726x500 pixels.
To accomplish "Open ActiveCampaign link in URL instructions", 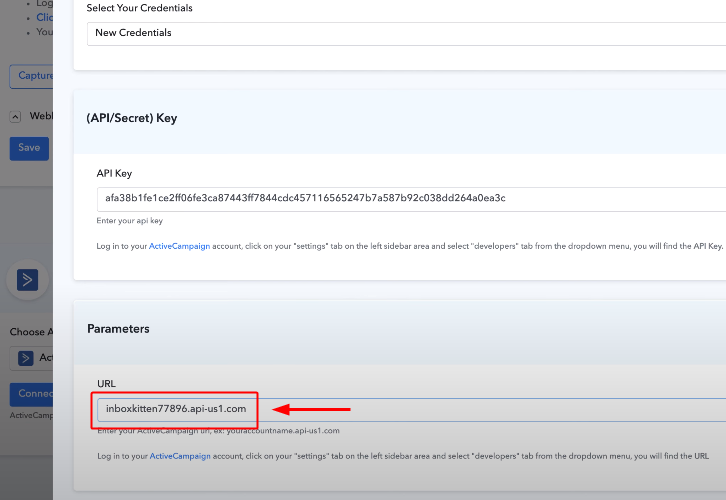I will pos(180,456).
